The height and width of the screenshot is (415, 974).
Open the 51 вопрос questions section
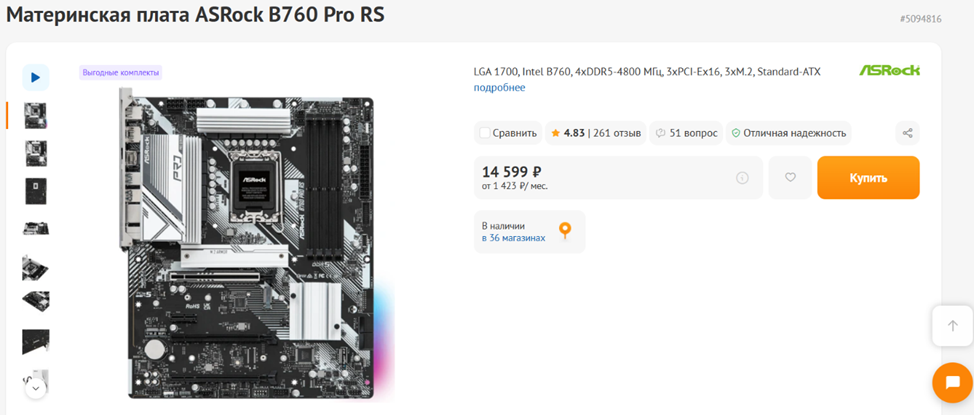pos(685,132)
